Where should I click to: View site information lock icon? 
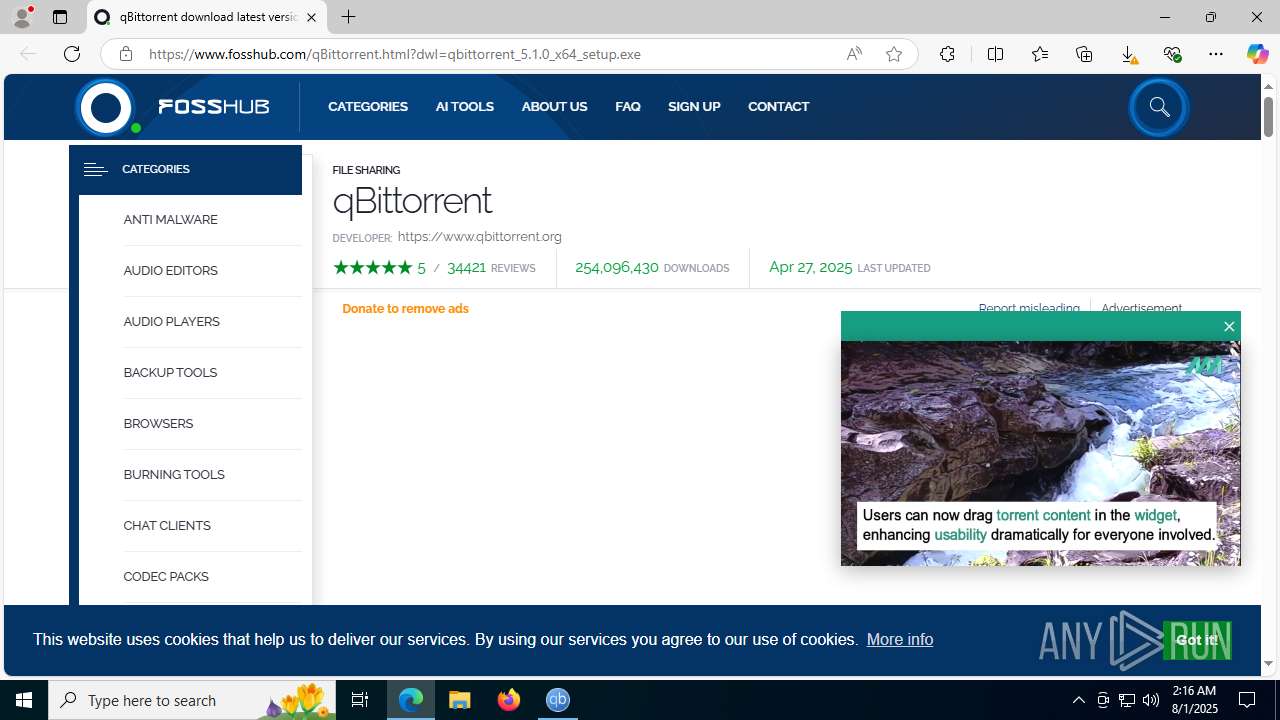pyautogui.click(x=126, y=54)
